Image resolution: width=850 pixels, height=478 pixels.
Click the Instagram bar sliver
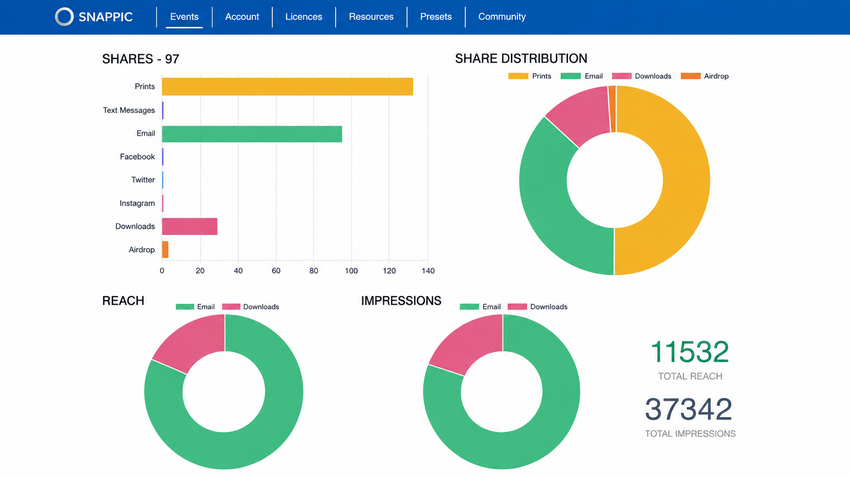coord(163,203)
